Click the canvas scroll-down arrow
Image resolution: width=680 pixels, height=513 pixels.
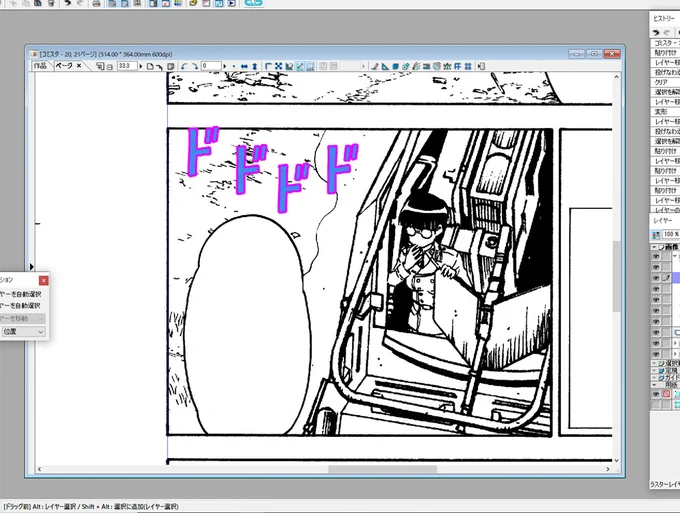point(616,461)
